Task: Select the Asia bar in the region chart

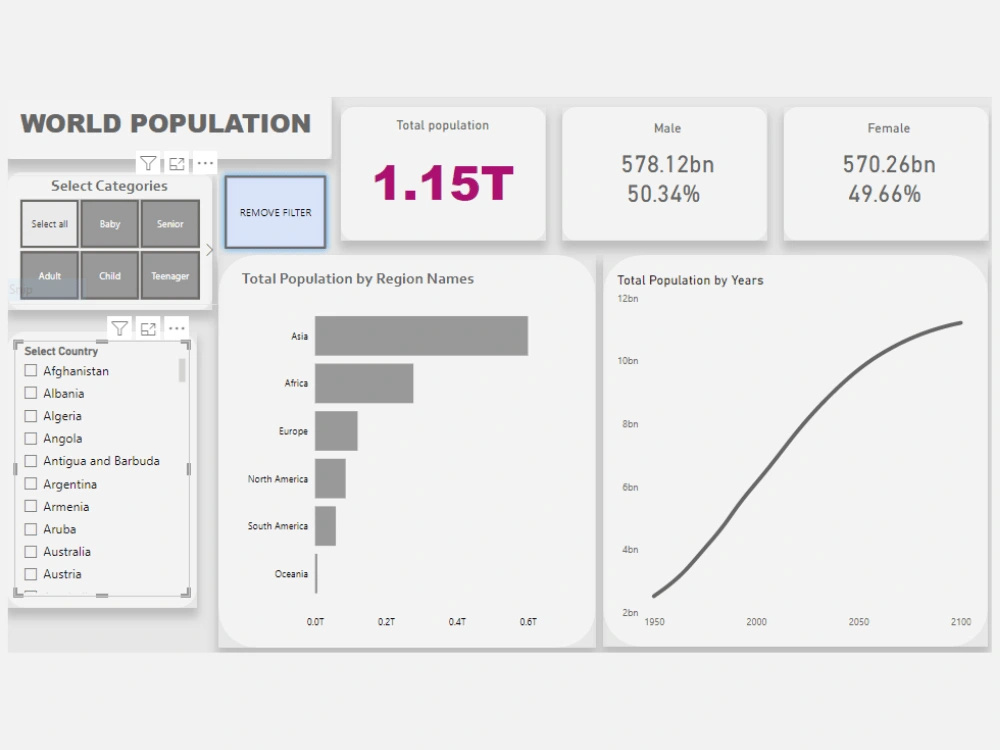Action: (x=420, y=335)
